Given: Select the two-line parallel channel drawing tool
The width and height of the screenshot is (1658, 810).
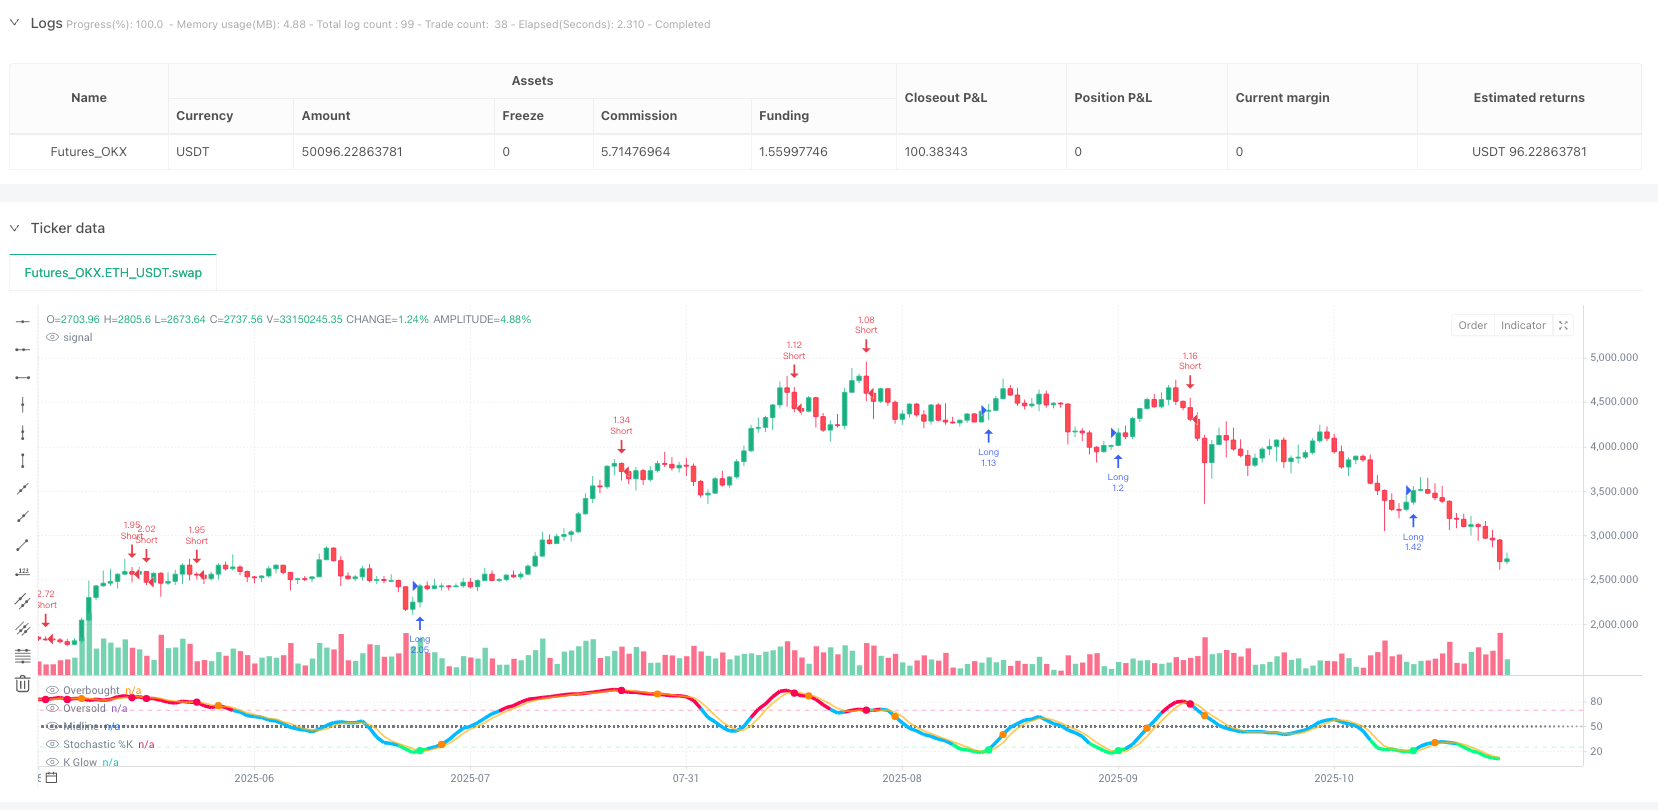Looking at the screenshot, I should tap(22, 600).
